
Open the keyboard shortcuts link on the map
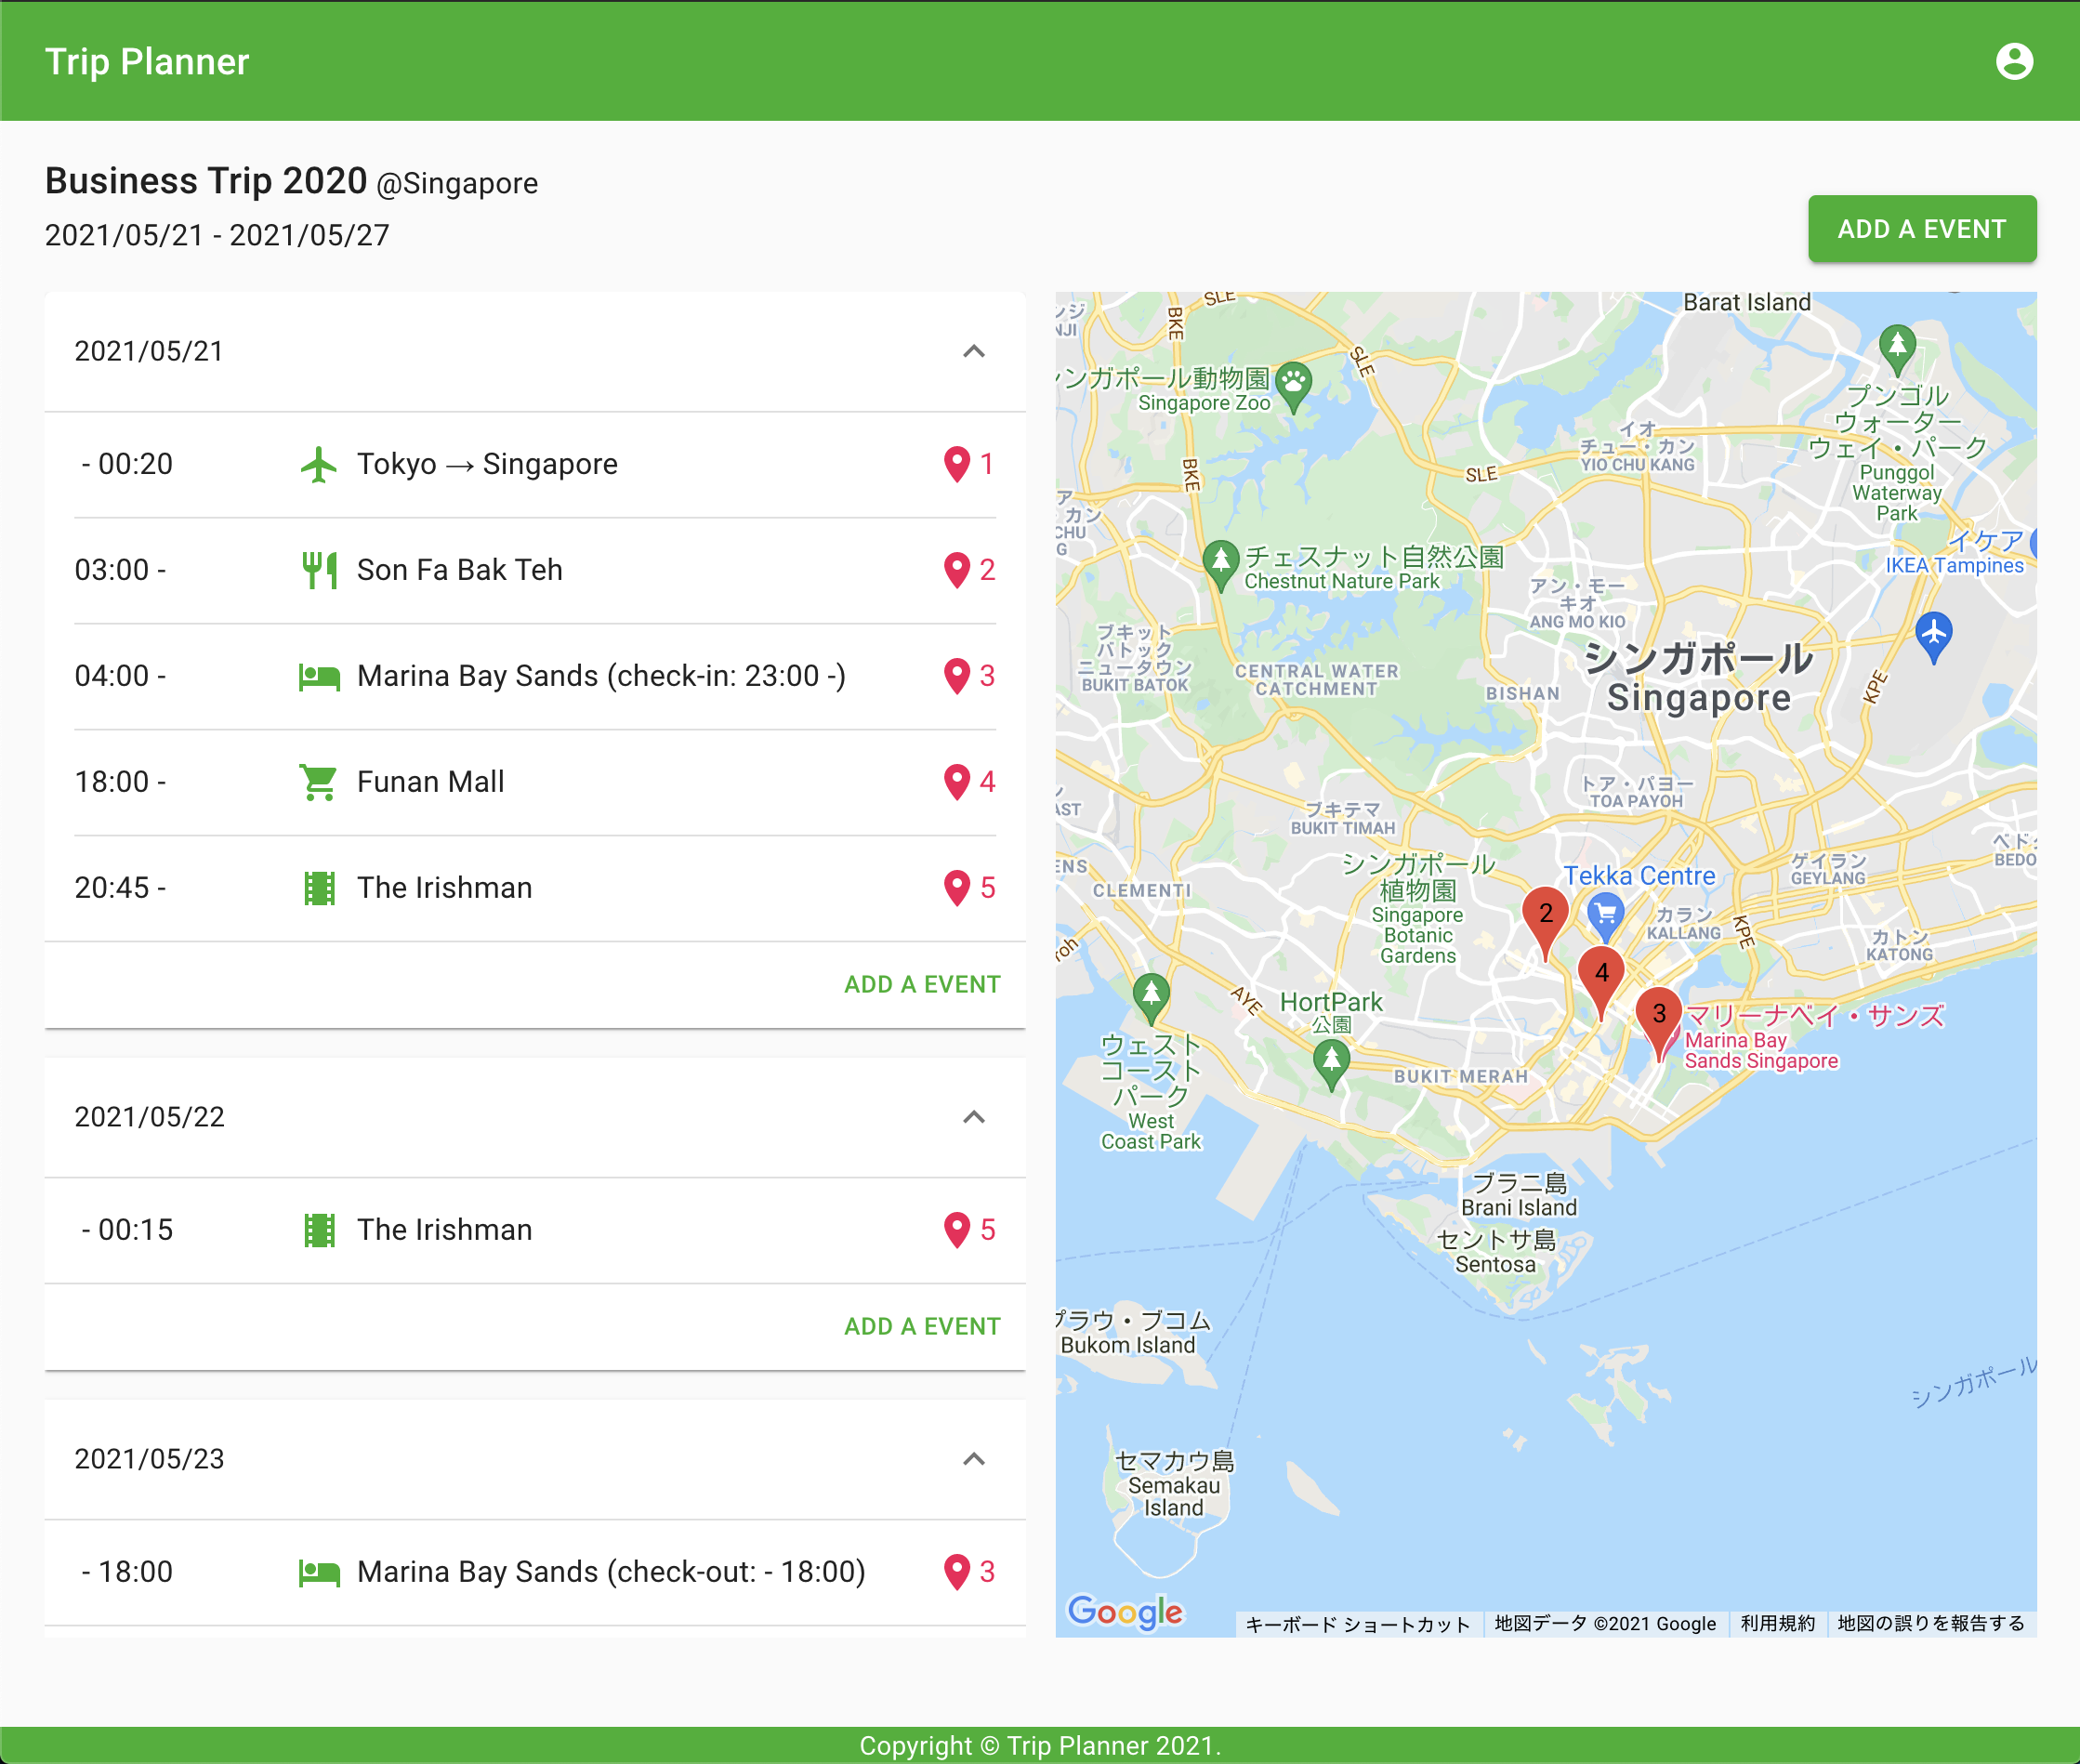click(x=1357, y=1623)
